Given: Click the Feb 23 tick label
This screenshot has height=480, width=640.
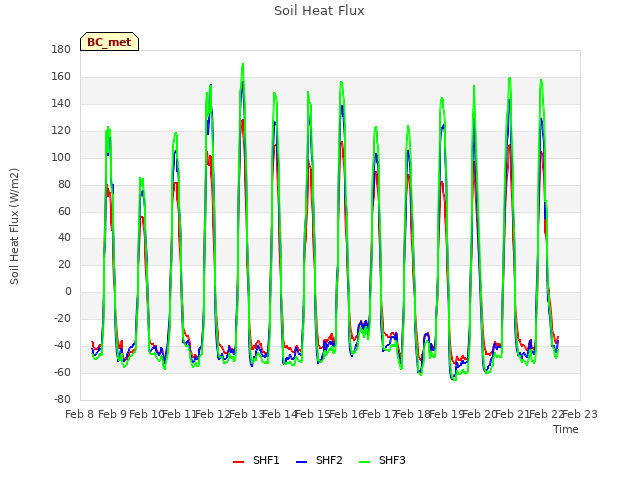Looking at the screenshot, I should click(x=580, y=414).
